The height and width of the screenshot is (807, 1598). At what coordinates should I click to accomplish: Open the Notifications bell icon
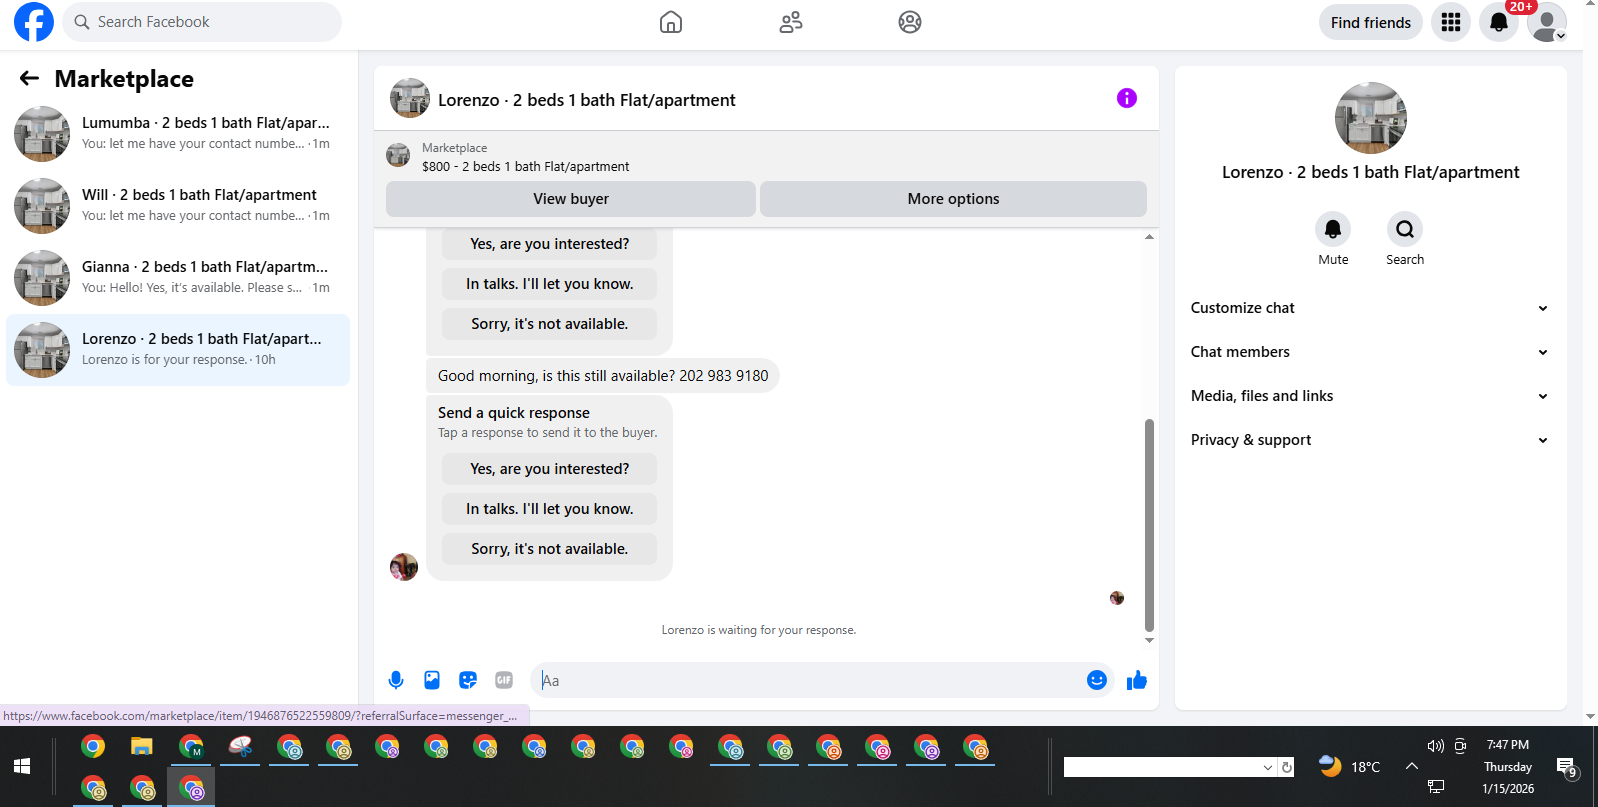tap(1499, 22)
